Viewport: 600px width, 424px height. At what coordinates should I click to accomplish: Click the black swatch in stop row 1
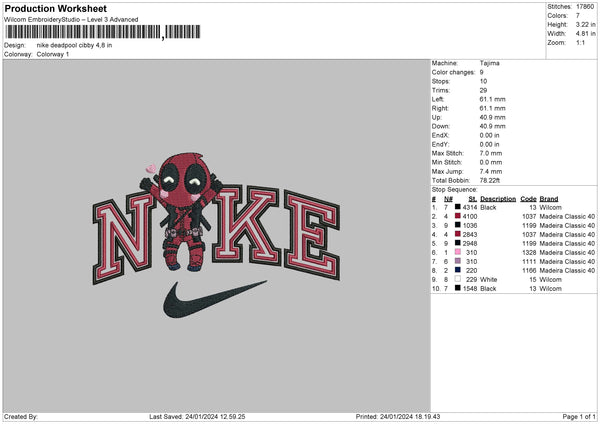[457, 207]
